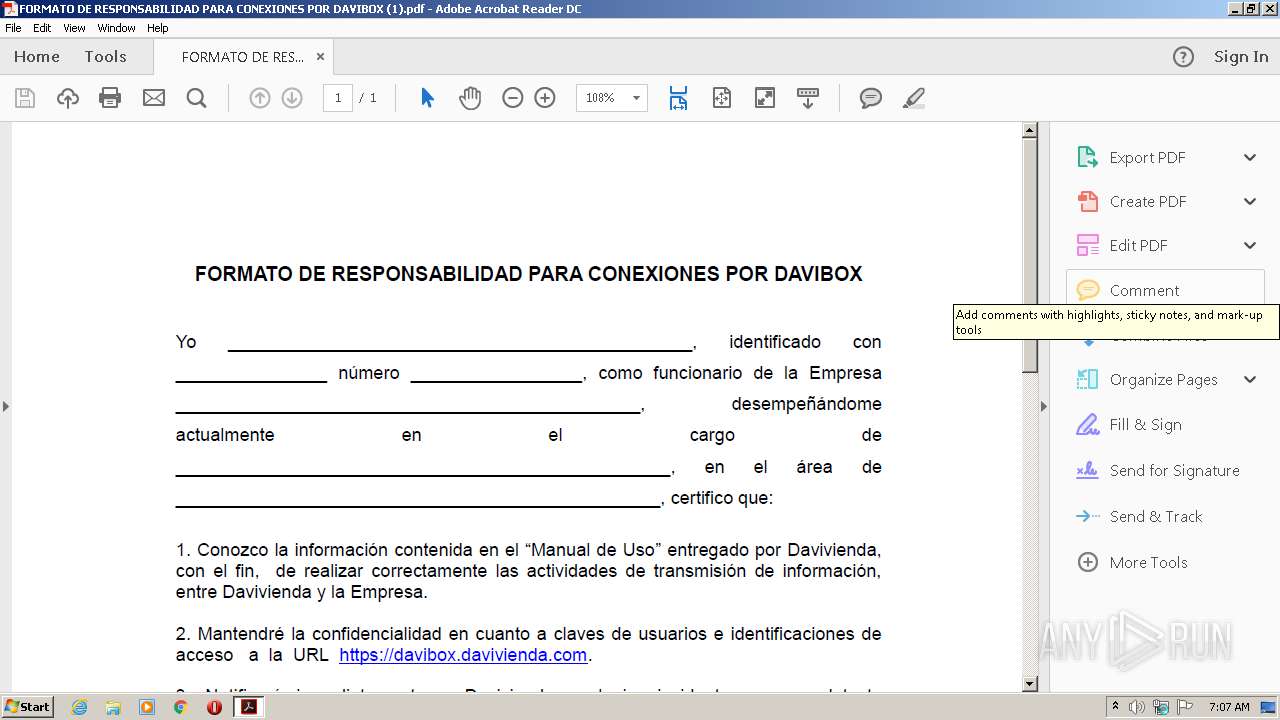1280x720 pixels.
Task: Click the upload to cloud icon
Action: point(68,98)
